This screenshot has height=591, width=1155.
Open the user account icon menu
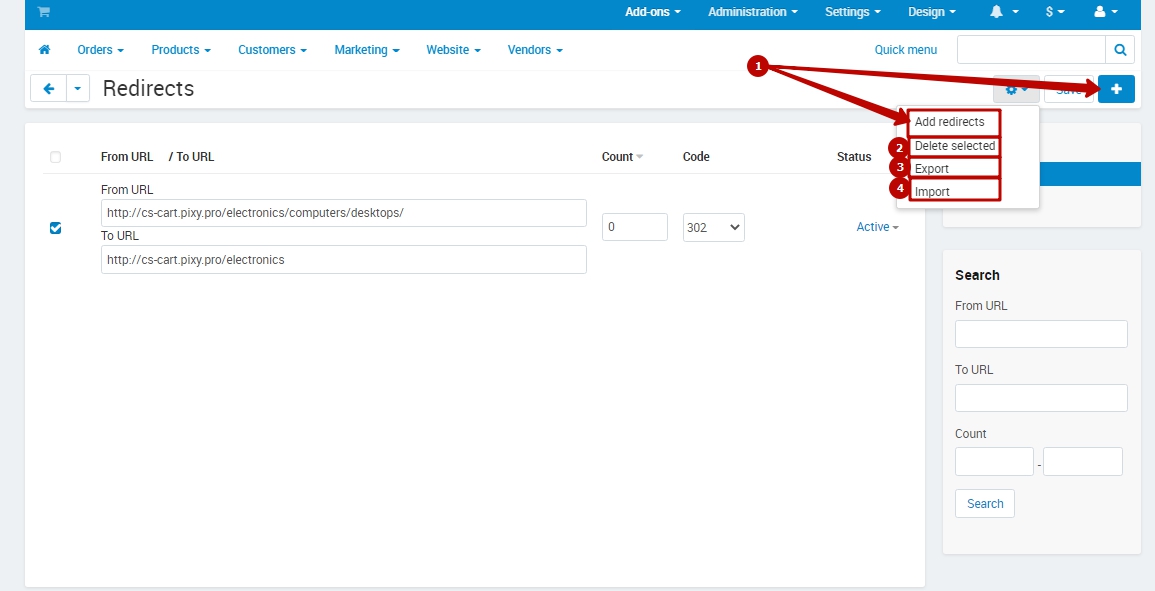coord(1106,12)
